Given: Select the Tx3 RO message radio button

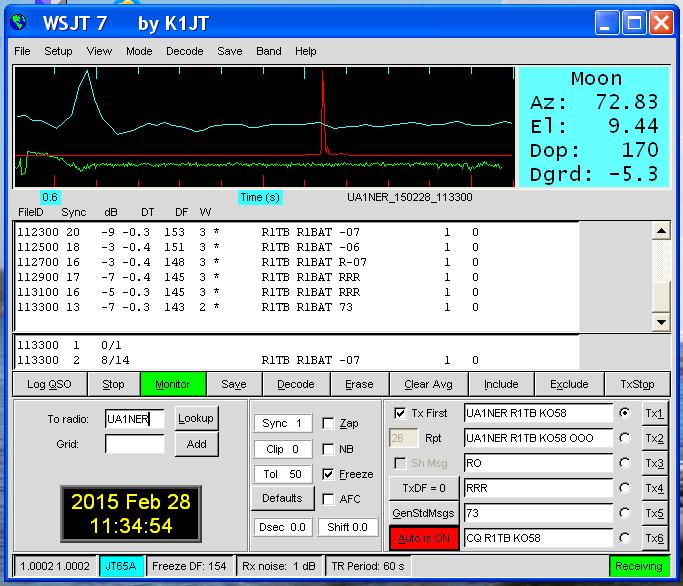Looking at the screenshot, I should point(626,463).
